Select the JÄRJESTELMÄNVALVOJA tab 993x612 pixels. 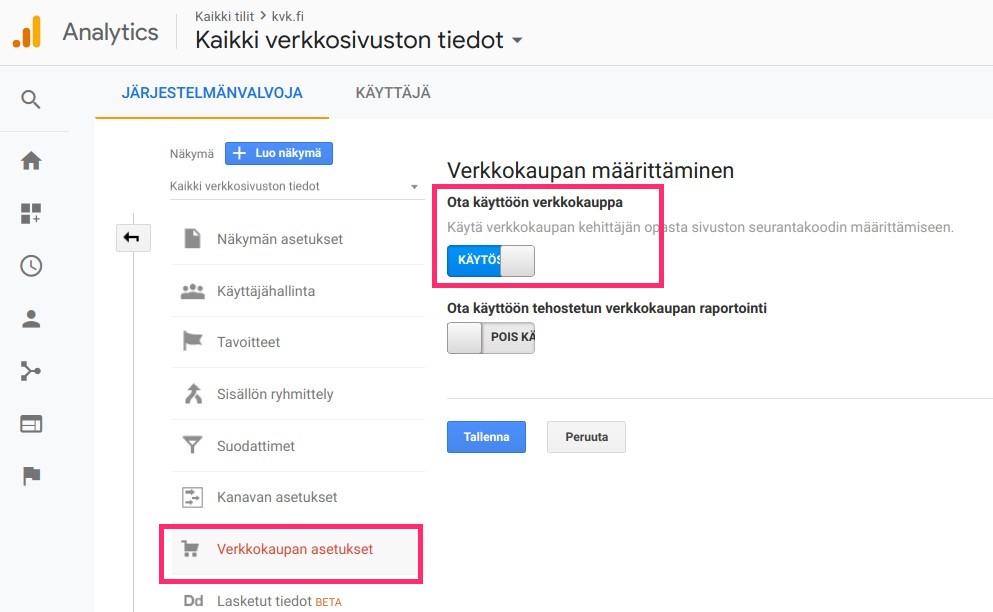212,93
